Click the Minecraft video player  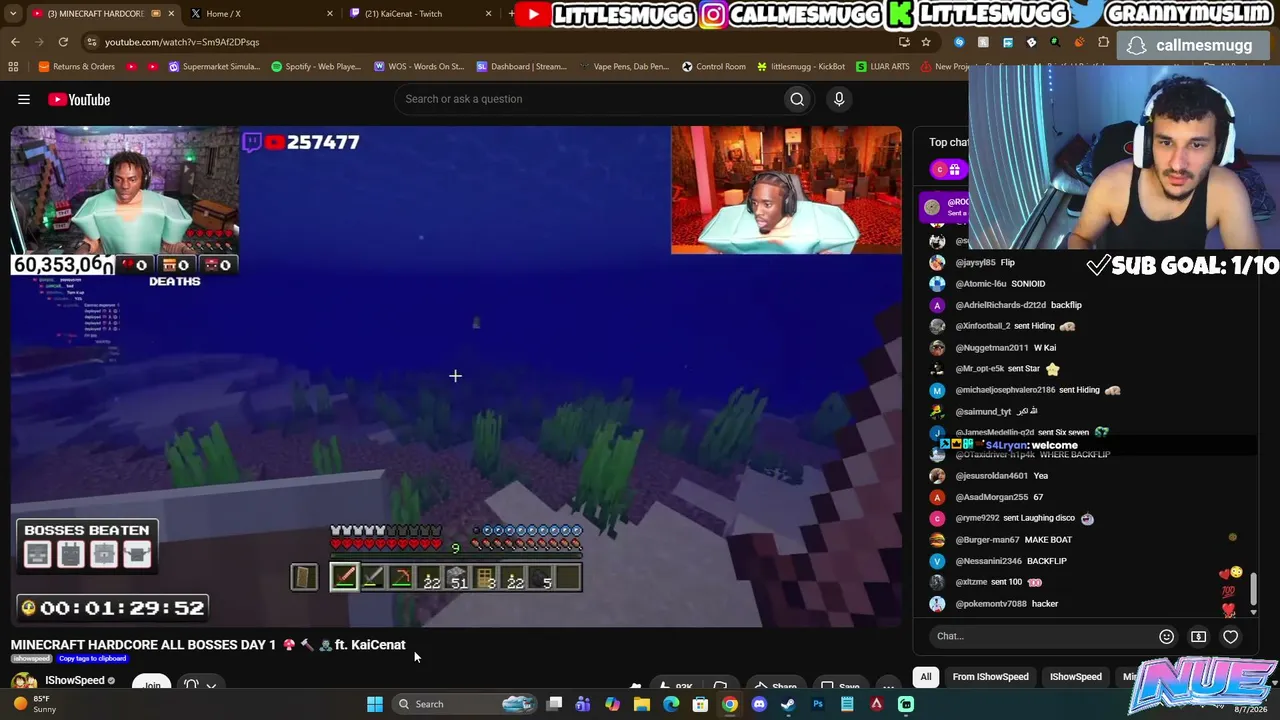(x=456, y=377)
